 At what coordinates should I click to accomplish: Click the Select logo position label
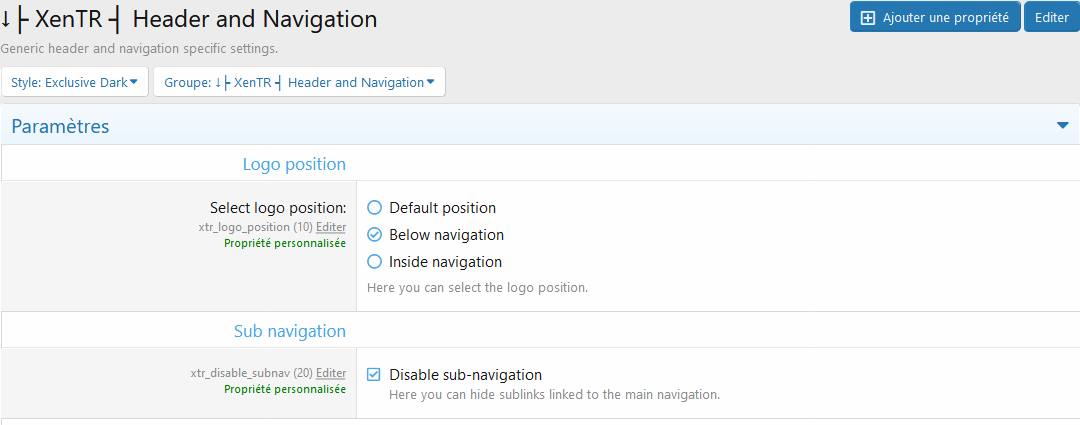(278, 208)
